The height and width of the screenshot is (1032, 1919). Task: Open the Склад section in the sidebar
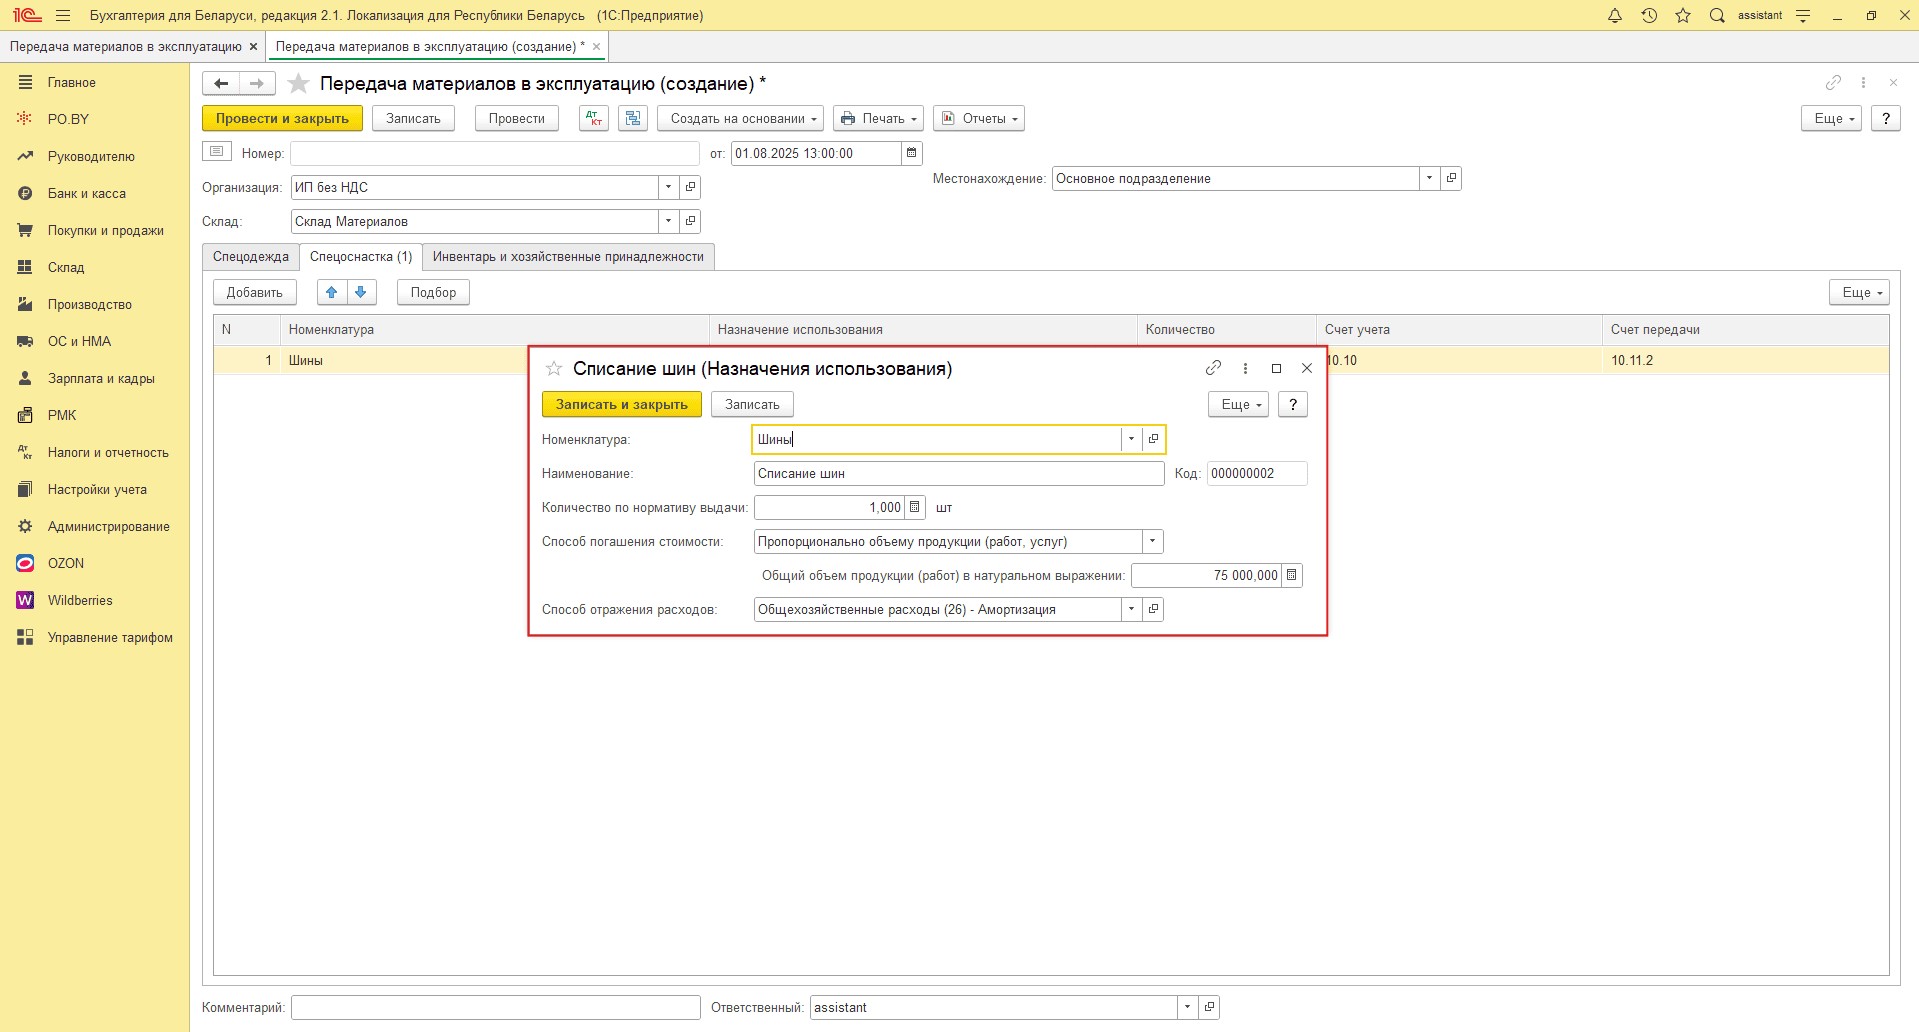pos(66,267)
